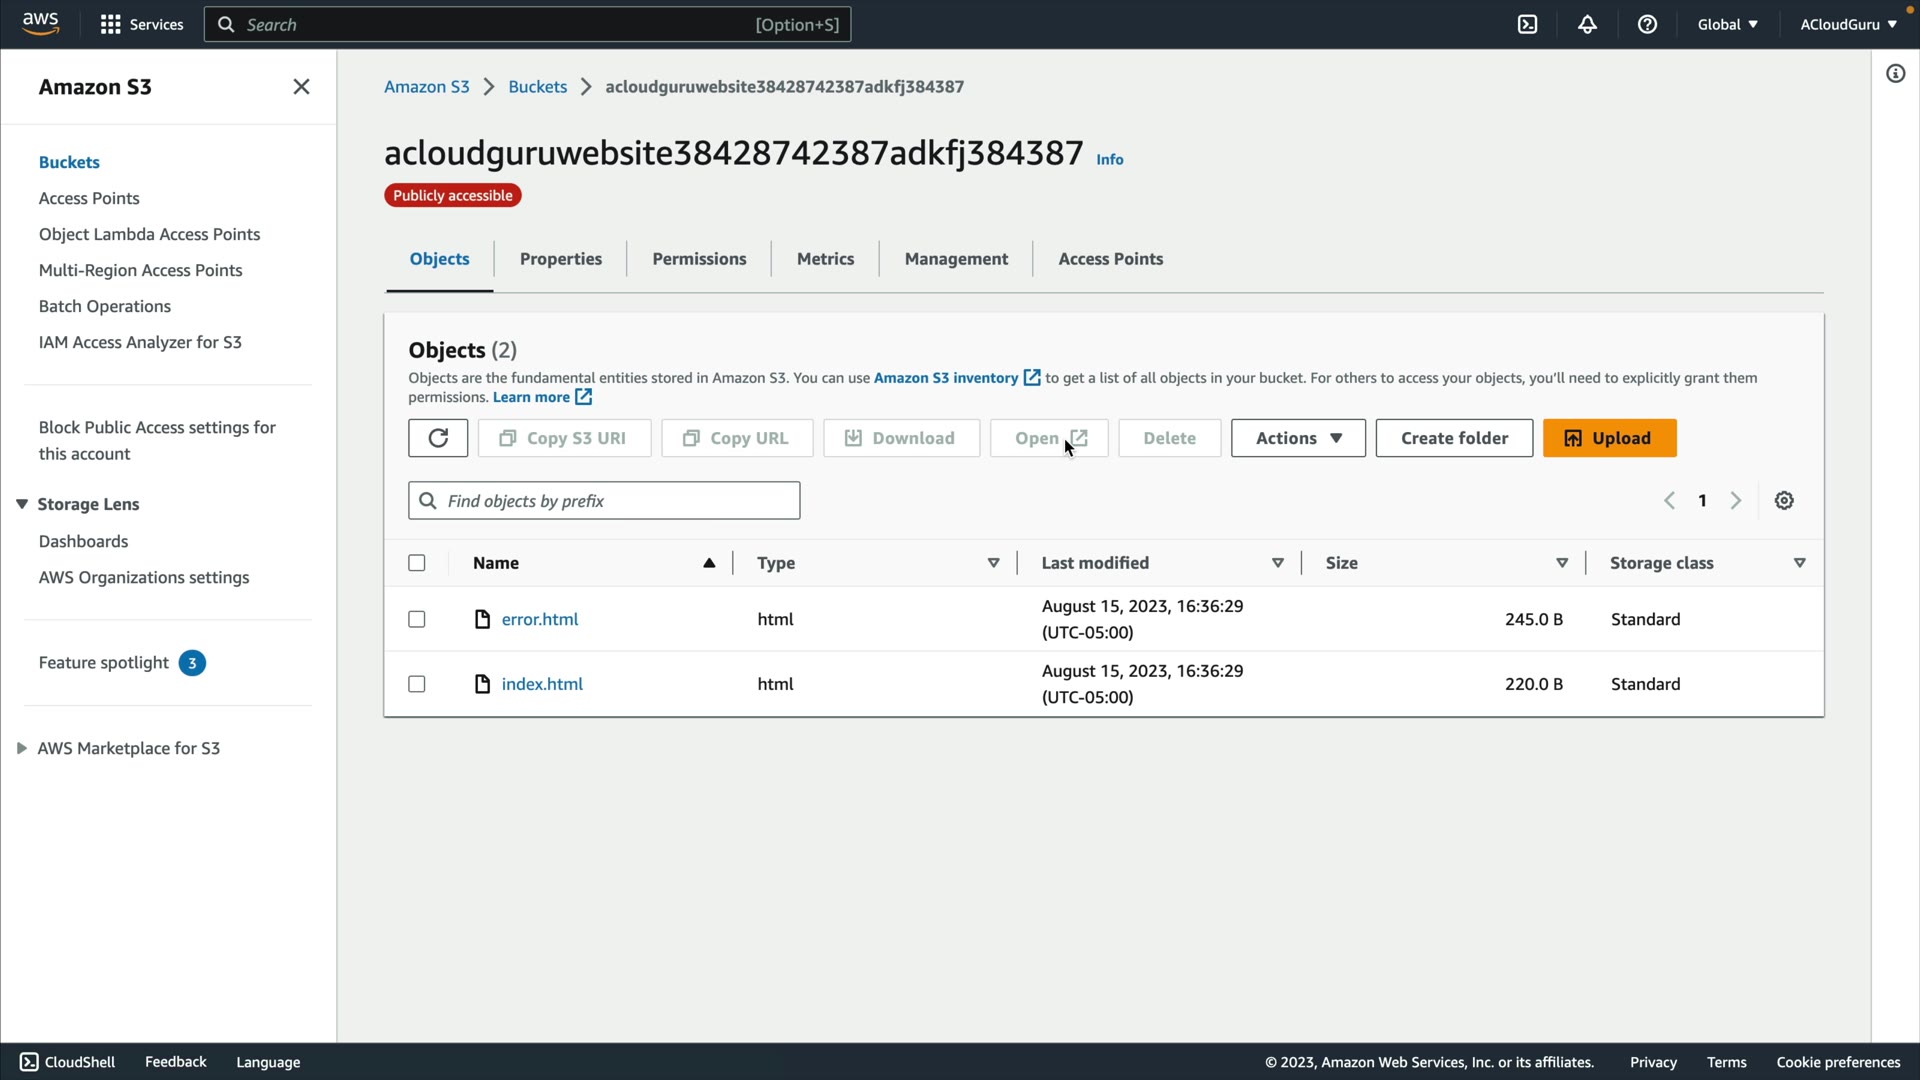1920x1080 pixels.
Task: Click the refresh objects icon button
Action: (438, 438)
